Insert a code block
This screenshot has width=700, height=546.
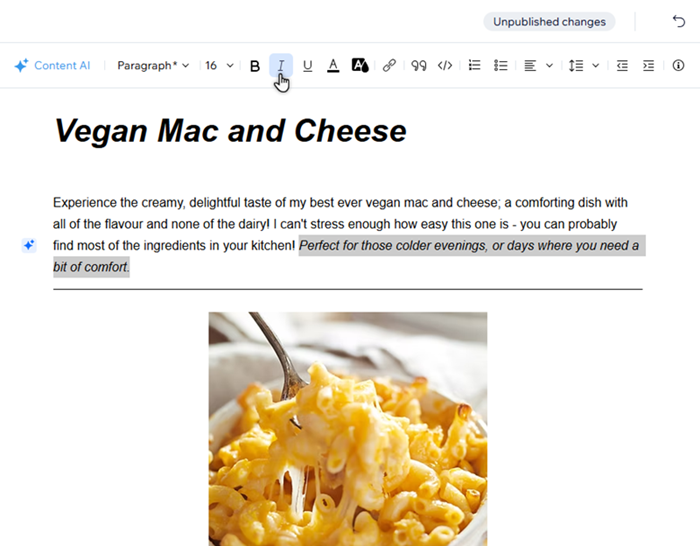[445, 66]
